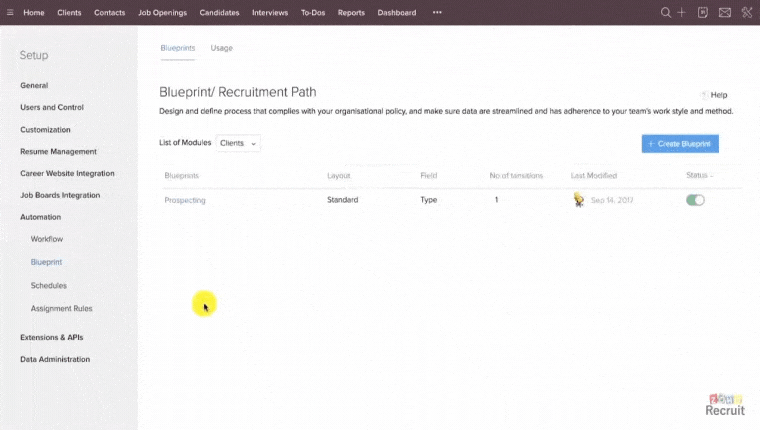Click the Type field cell
The height and width of the screenshot is (430, 760).
[428, 200]
